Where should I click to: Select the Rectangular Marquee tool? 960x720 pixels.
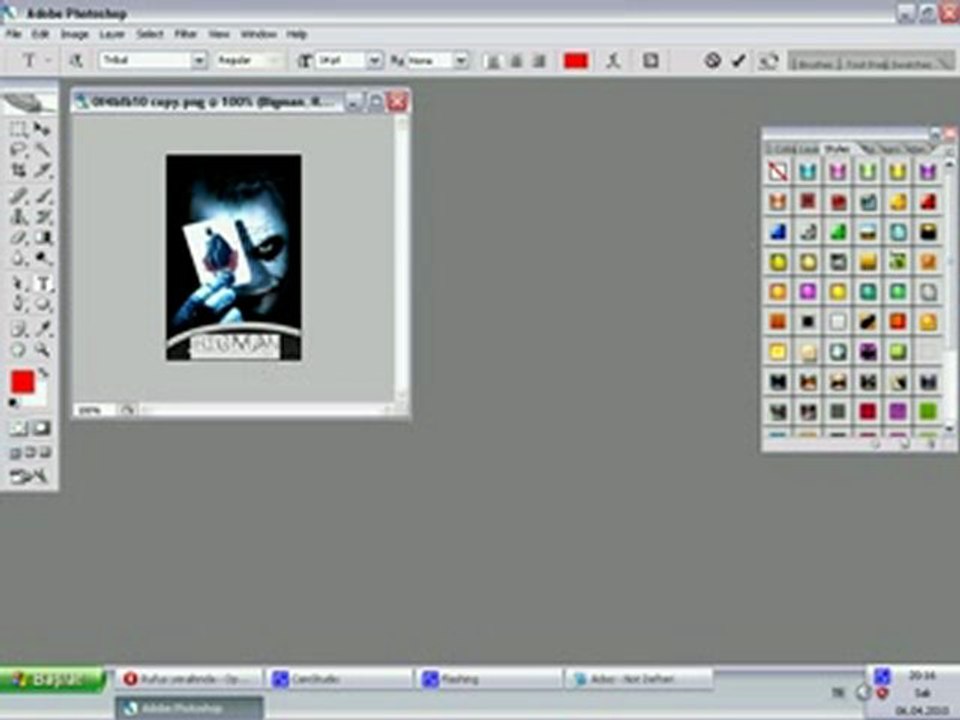click(x=18, y=129)
